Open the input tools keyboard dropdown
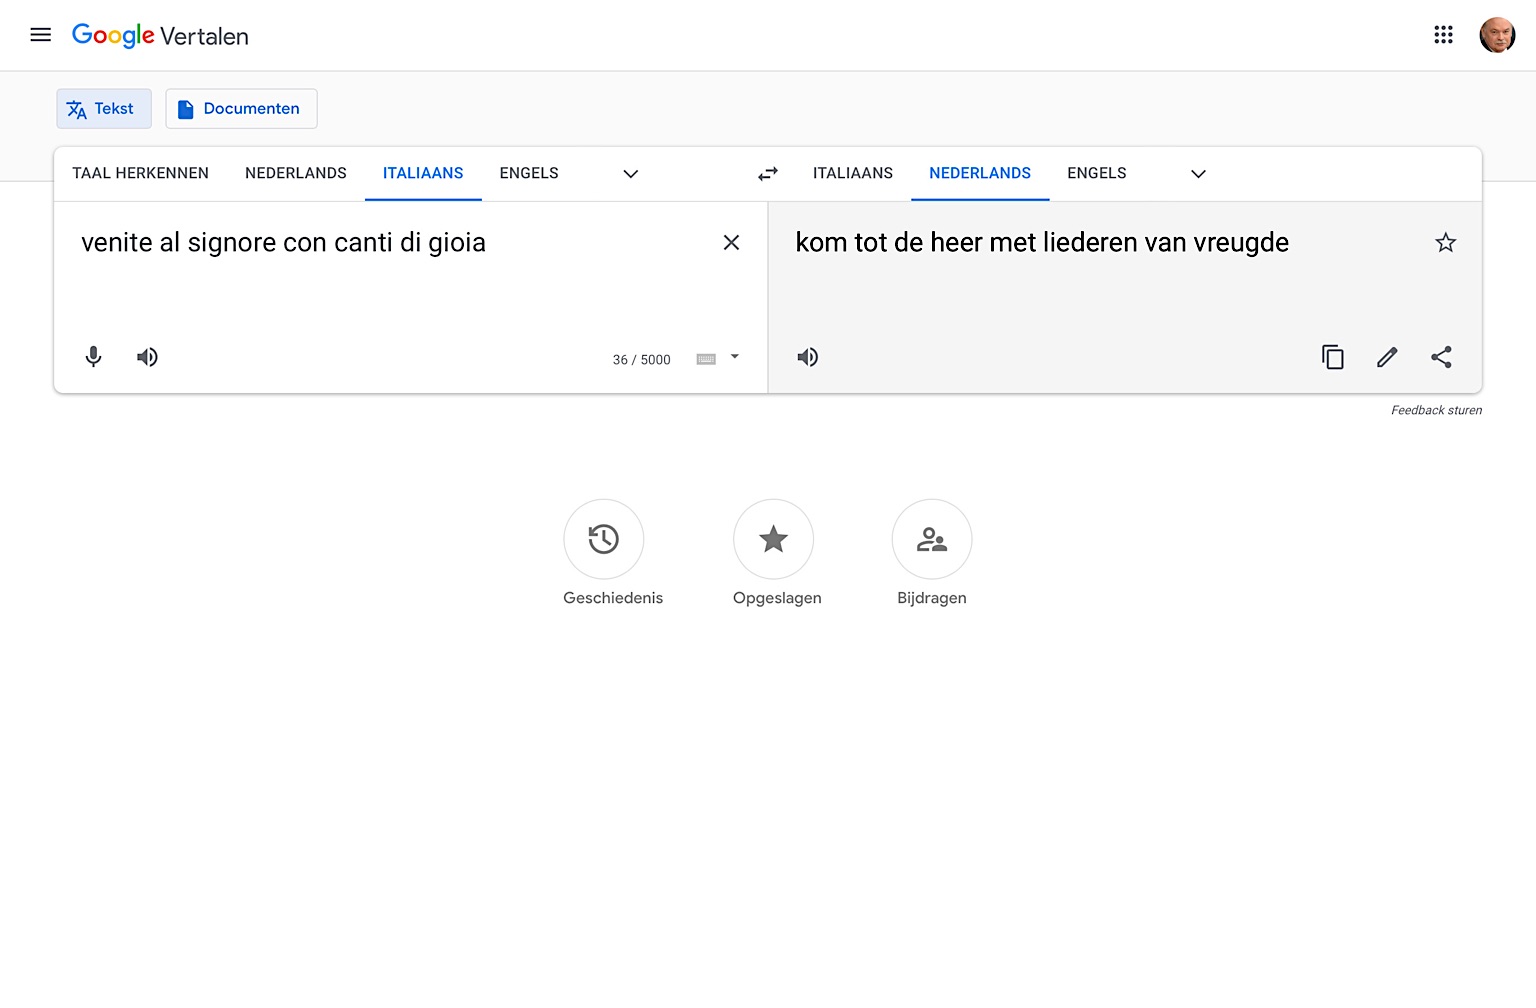 pyautogui.click(x=734, y=357)
